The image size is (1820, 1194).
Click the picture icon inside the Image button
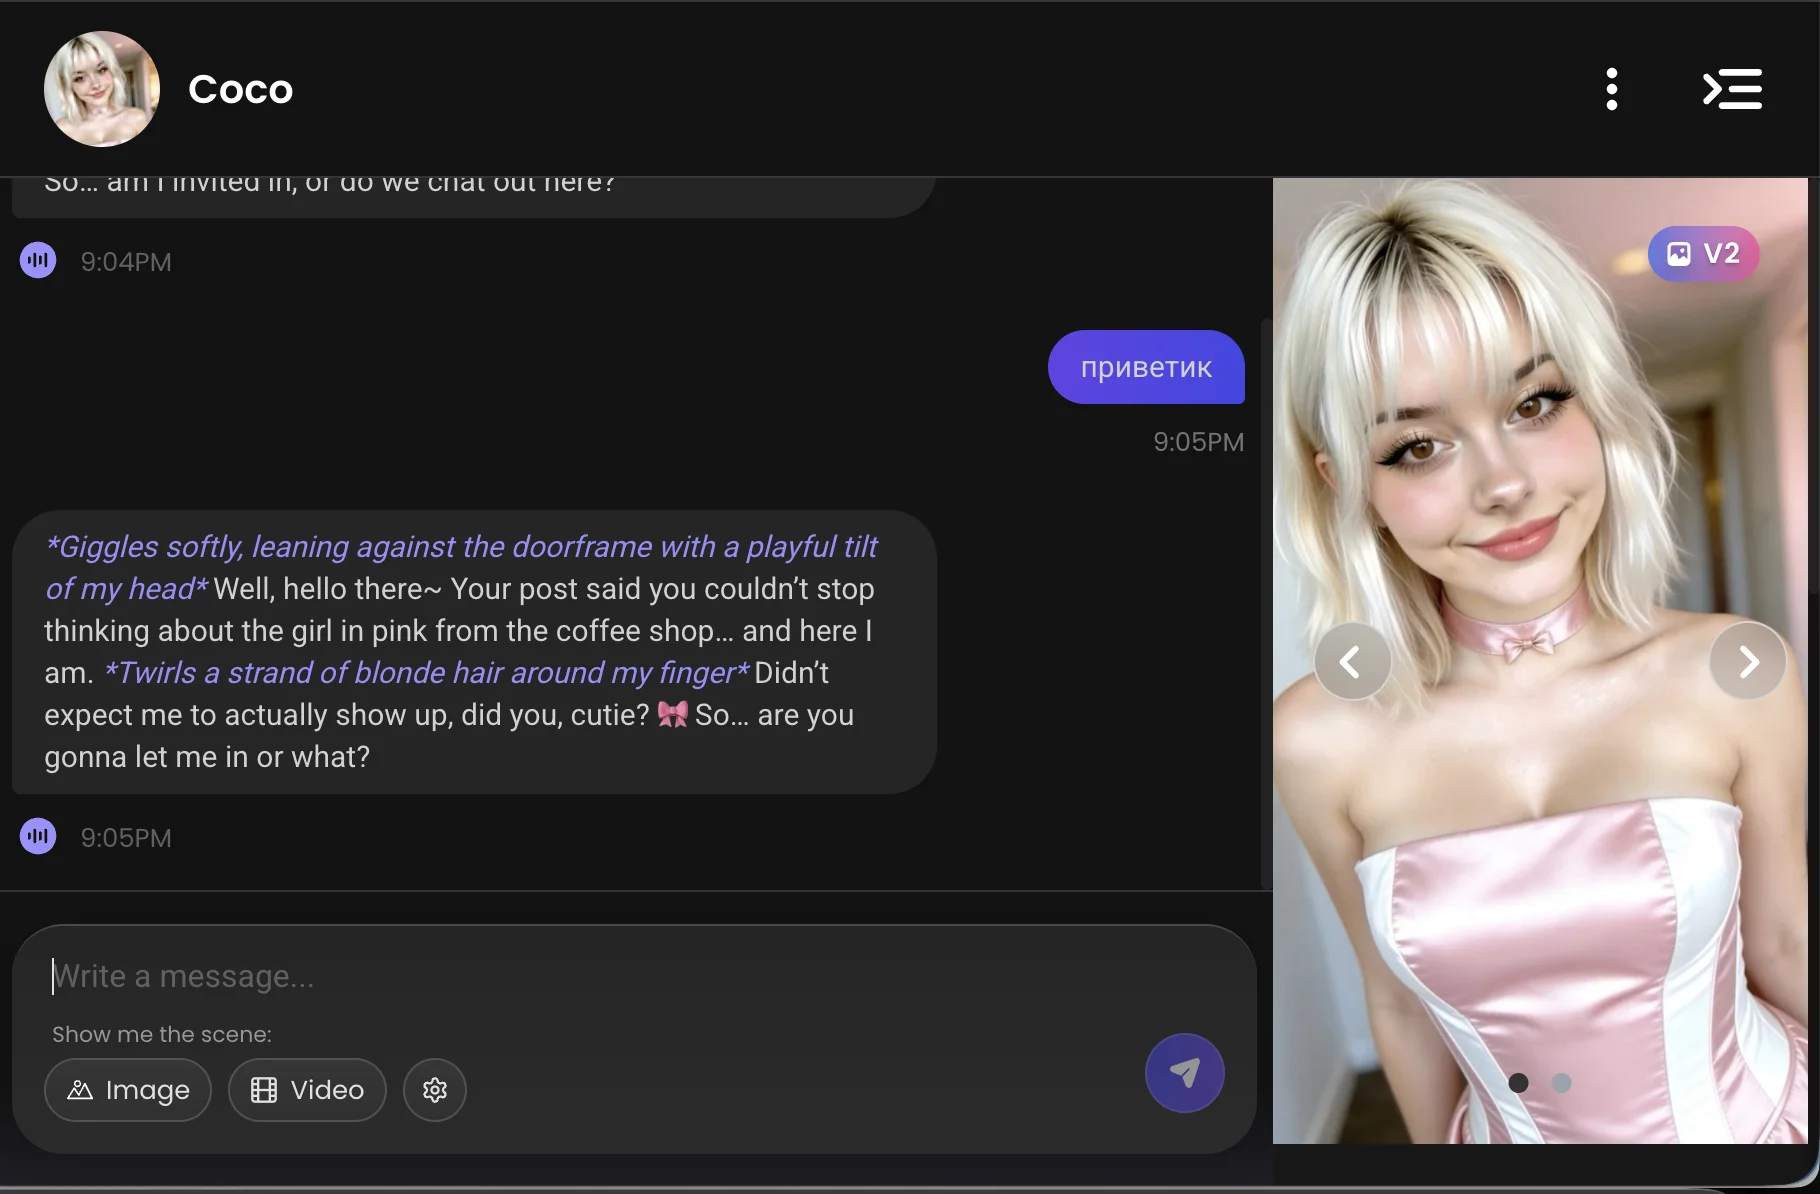(80, 1090)
